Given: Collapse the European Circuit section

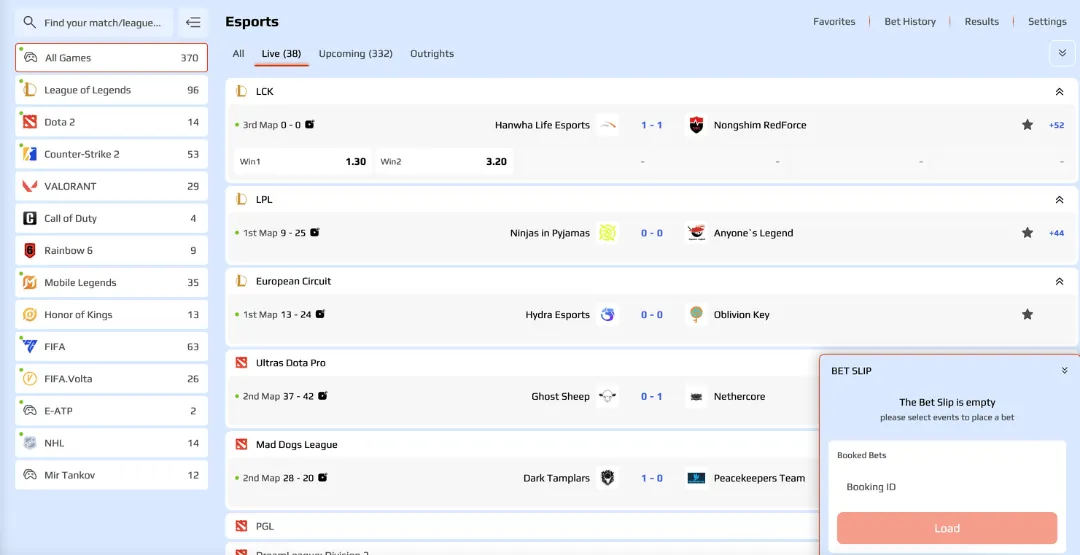Looking at the screenshot, I should 1059,282.
